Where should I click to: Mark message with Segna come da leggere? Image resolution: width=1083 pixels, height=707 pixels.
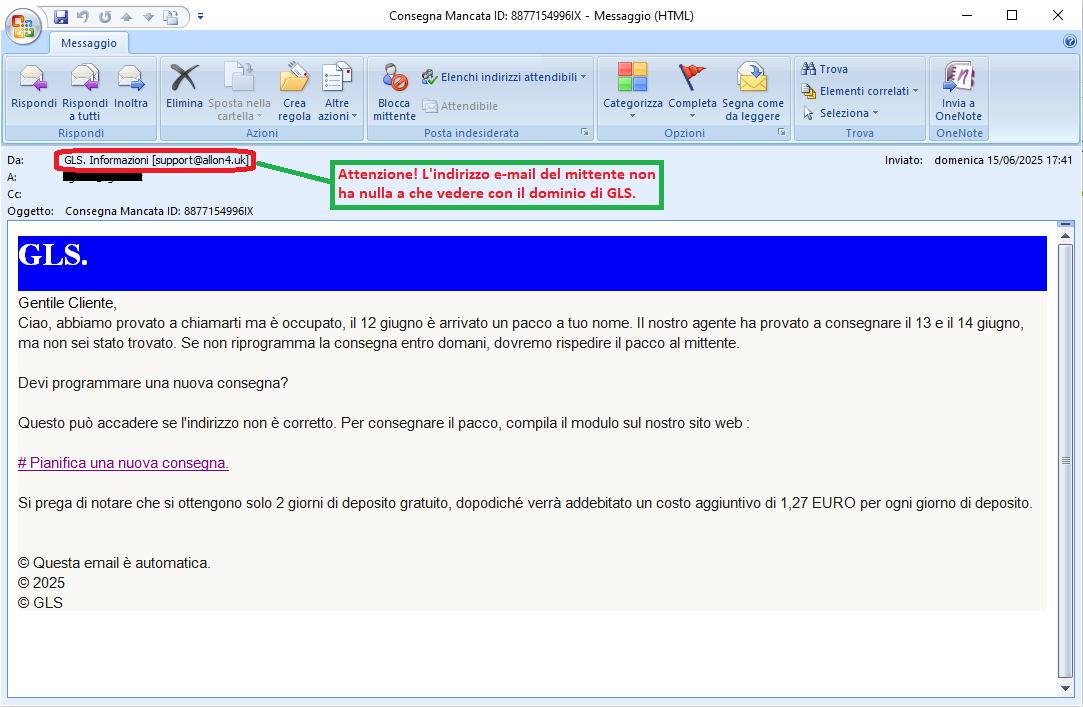click(x=753, y=93)
